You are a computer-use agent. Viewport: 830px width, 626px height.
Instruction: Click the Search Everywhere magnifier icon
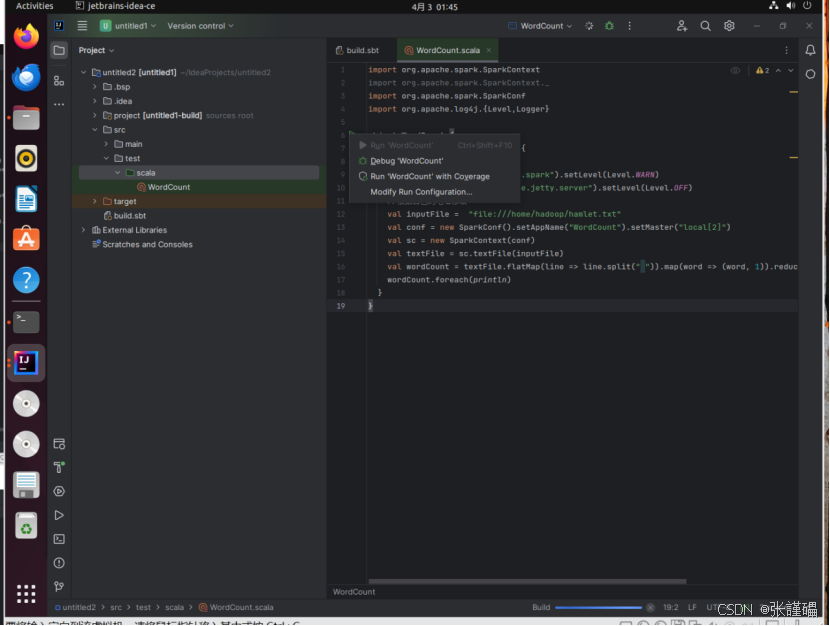pos(705,27)
